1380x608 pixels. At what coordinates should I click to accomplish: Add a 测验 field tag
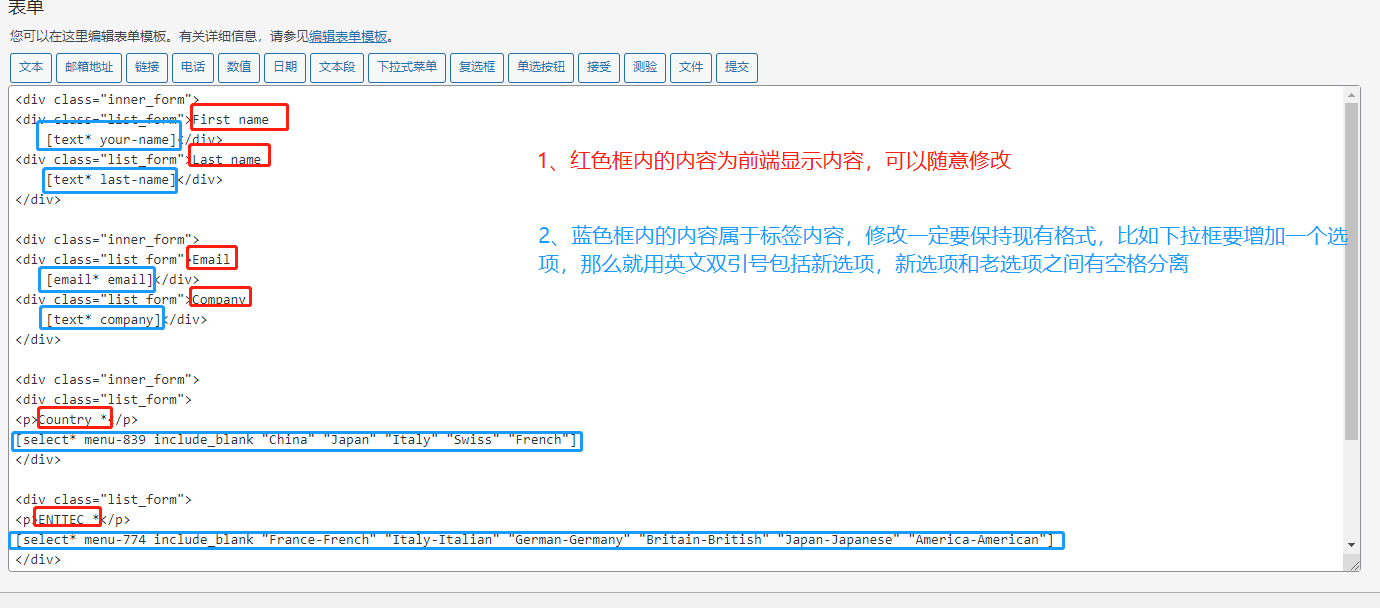click(645, 67)
